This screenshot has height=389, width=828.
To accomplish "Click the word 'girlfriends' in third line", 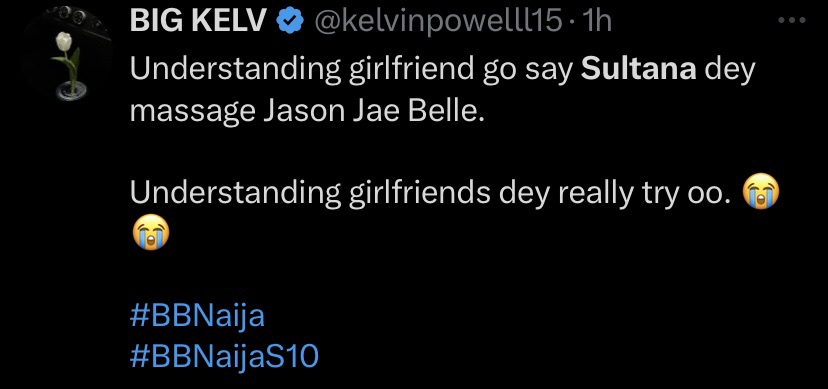I will (x=419, y=195).
